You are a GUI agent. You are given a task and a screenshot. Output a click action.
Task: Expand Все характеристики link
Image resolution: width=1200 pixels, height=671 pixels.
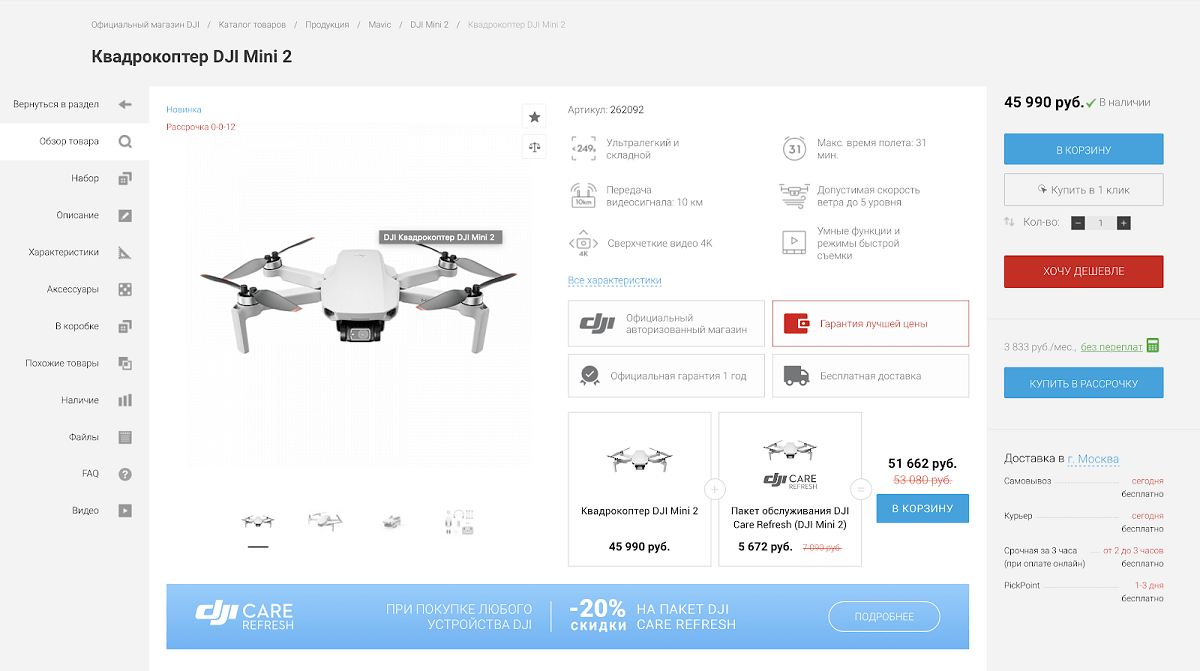point(615,281)
